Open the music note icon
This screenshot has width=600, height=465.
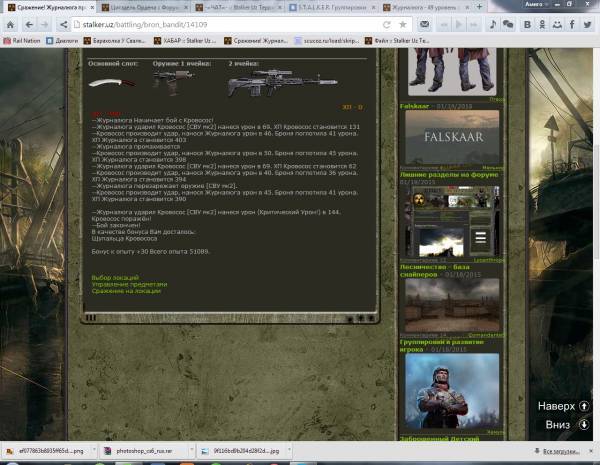tap(493, 25)
